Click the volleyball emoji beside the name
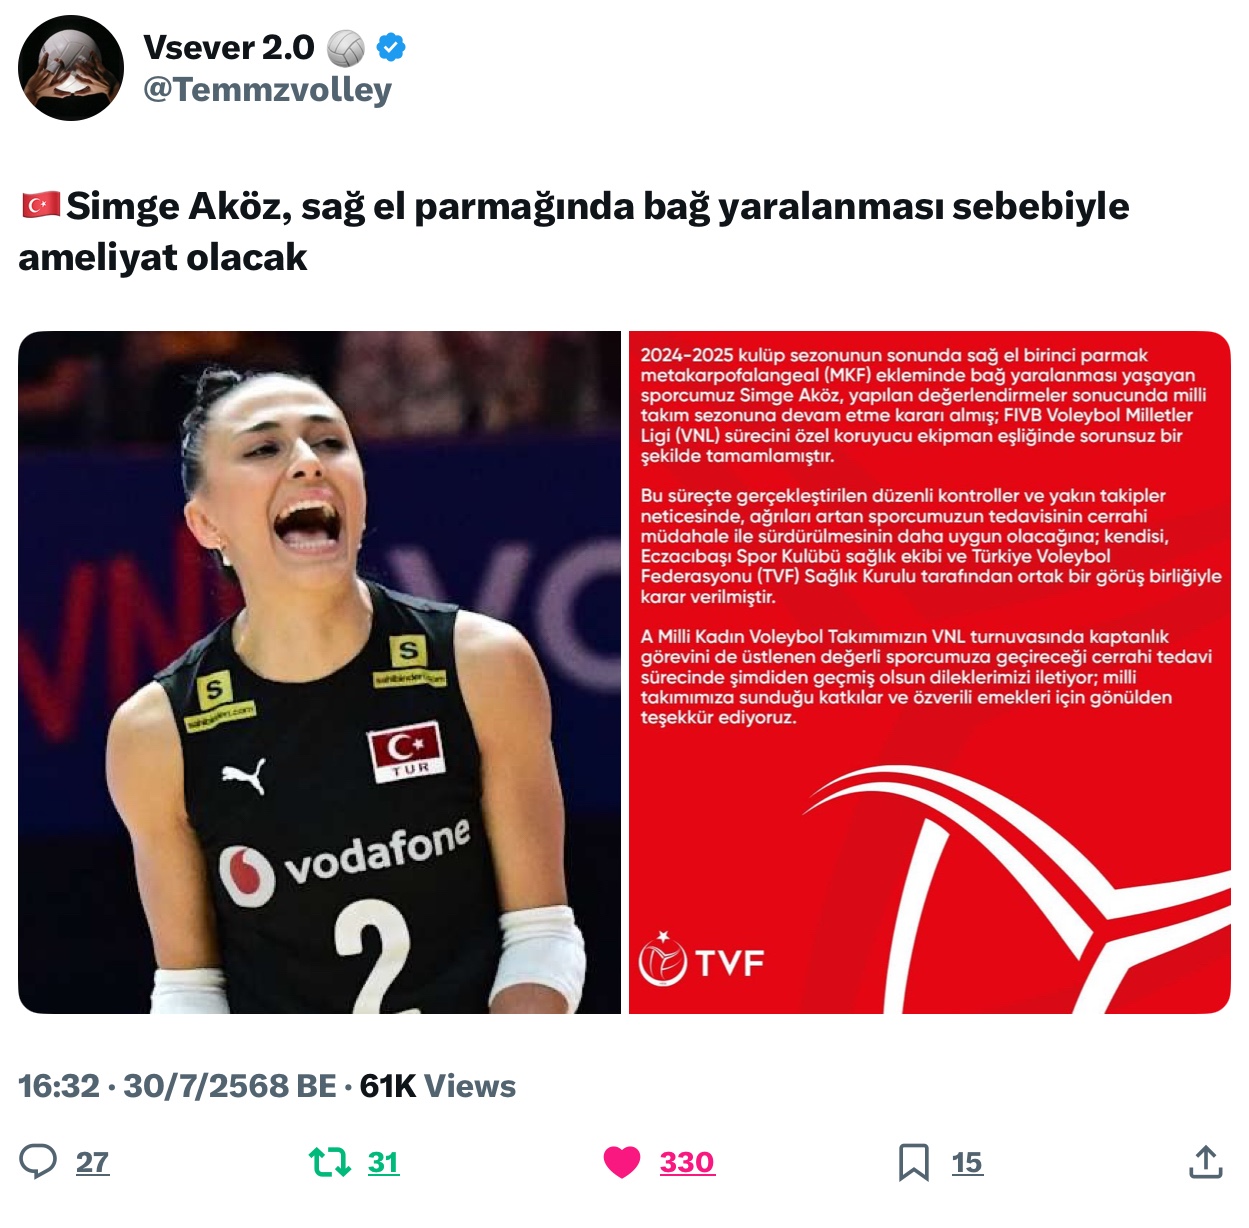Image resolution: width=1249 pixels, height=1228 pixels. [346, 48]
